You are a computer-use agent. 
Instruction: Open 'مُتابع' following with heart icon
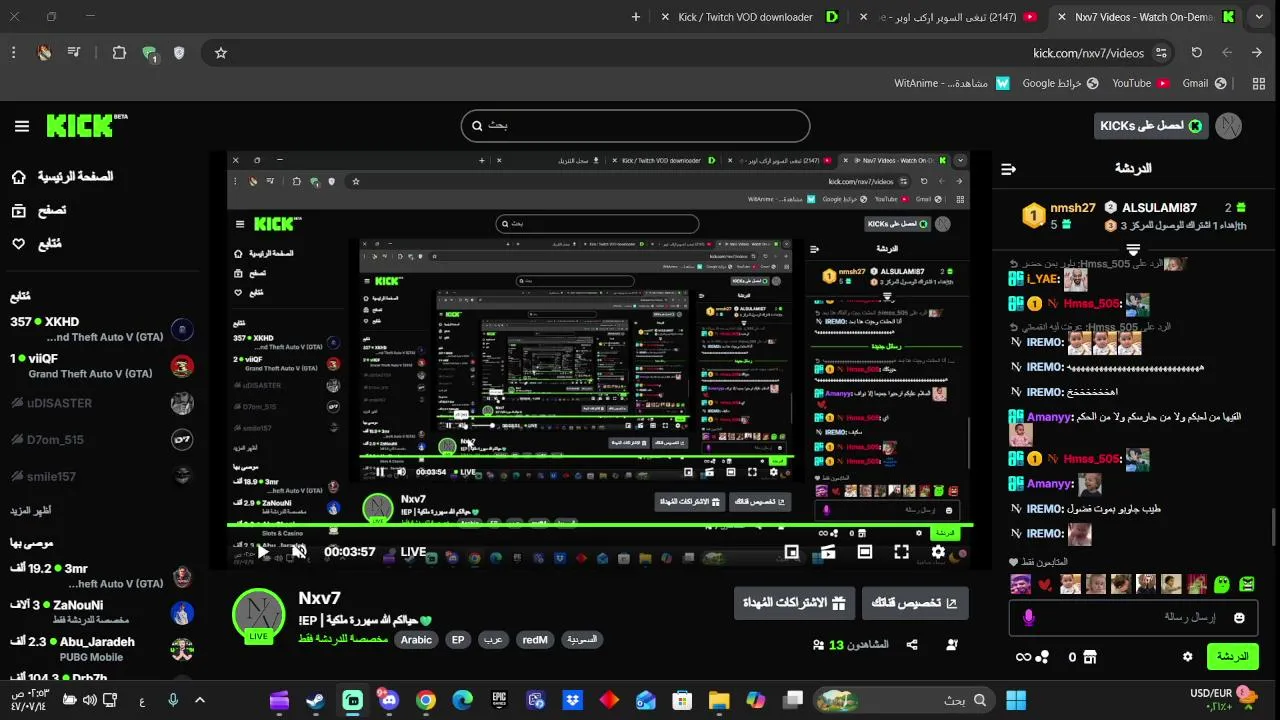(x=36, y=244)
